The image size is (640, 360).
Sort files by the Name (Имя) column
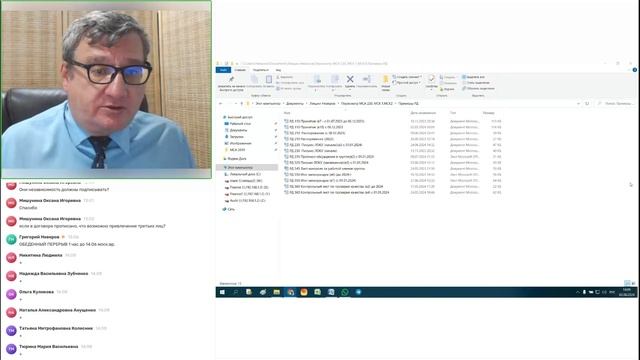pos(287,113)
